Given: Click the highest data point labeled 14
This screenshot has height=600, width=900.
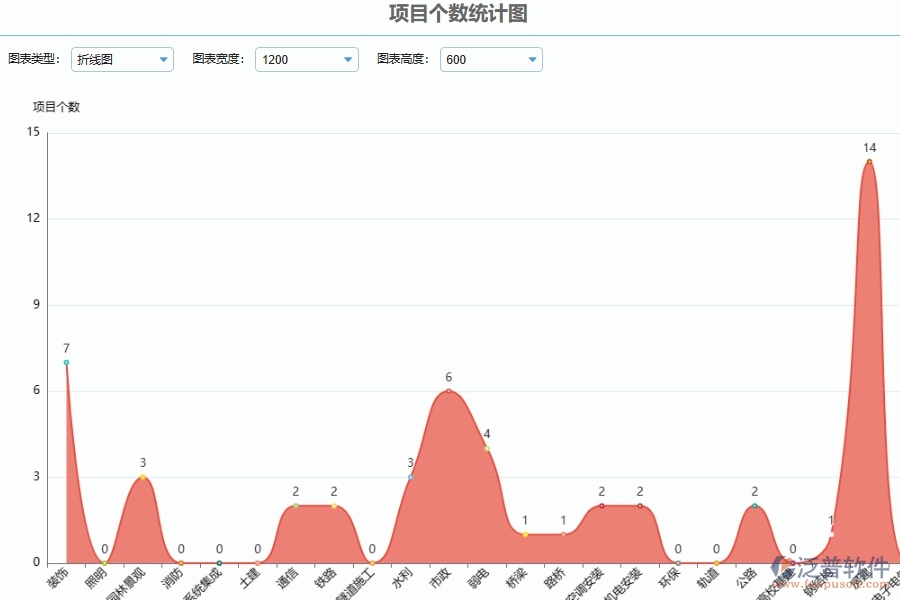Looking at the screenshot, I should [868, 160].
